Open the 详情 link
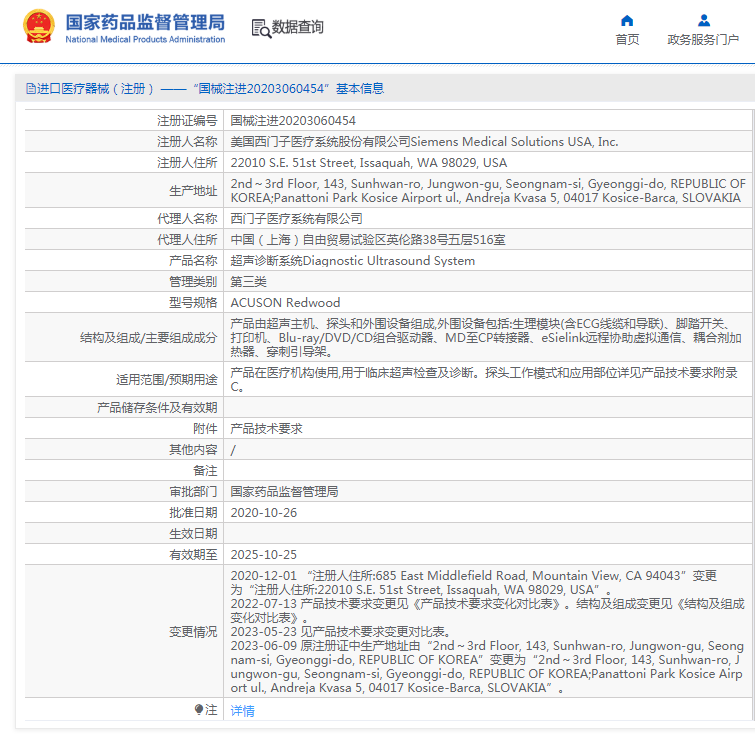 tap(242, 710)
